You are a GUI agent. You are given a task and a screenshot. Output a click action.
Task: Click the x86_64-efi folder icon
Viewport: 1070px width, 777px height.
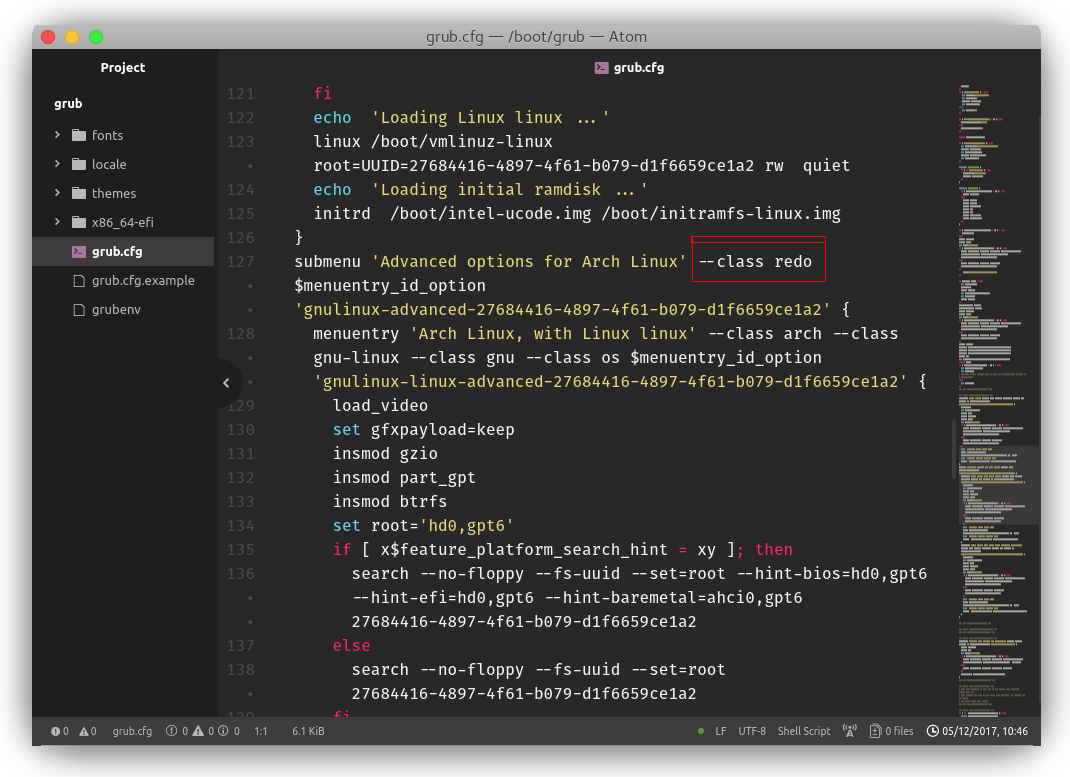(79, 222)
